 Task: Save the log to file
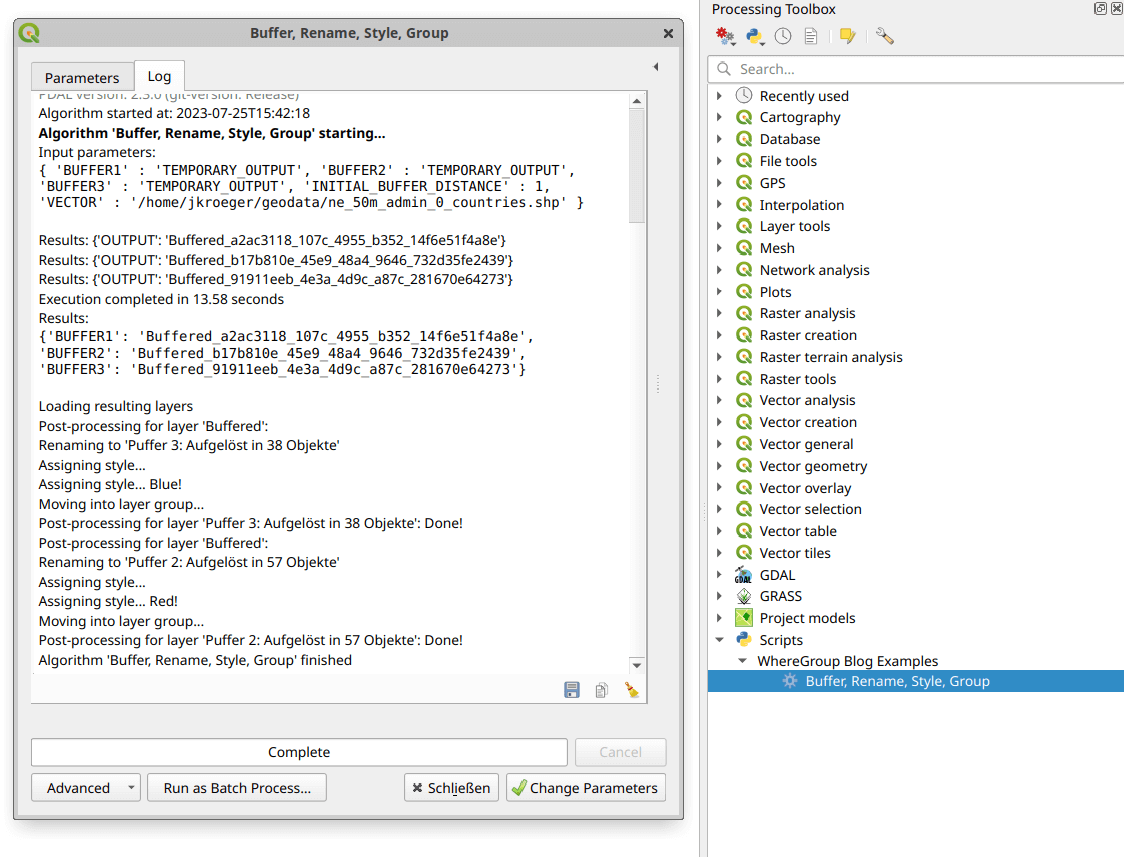tap(572, 690)
